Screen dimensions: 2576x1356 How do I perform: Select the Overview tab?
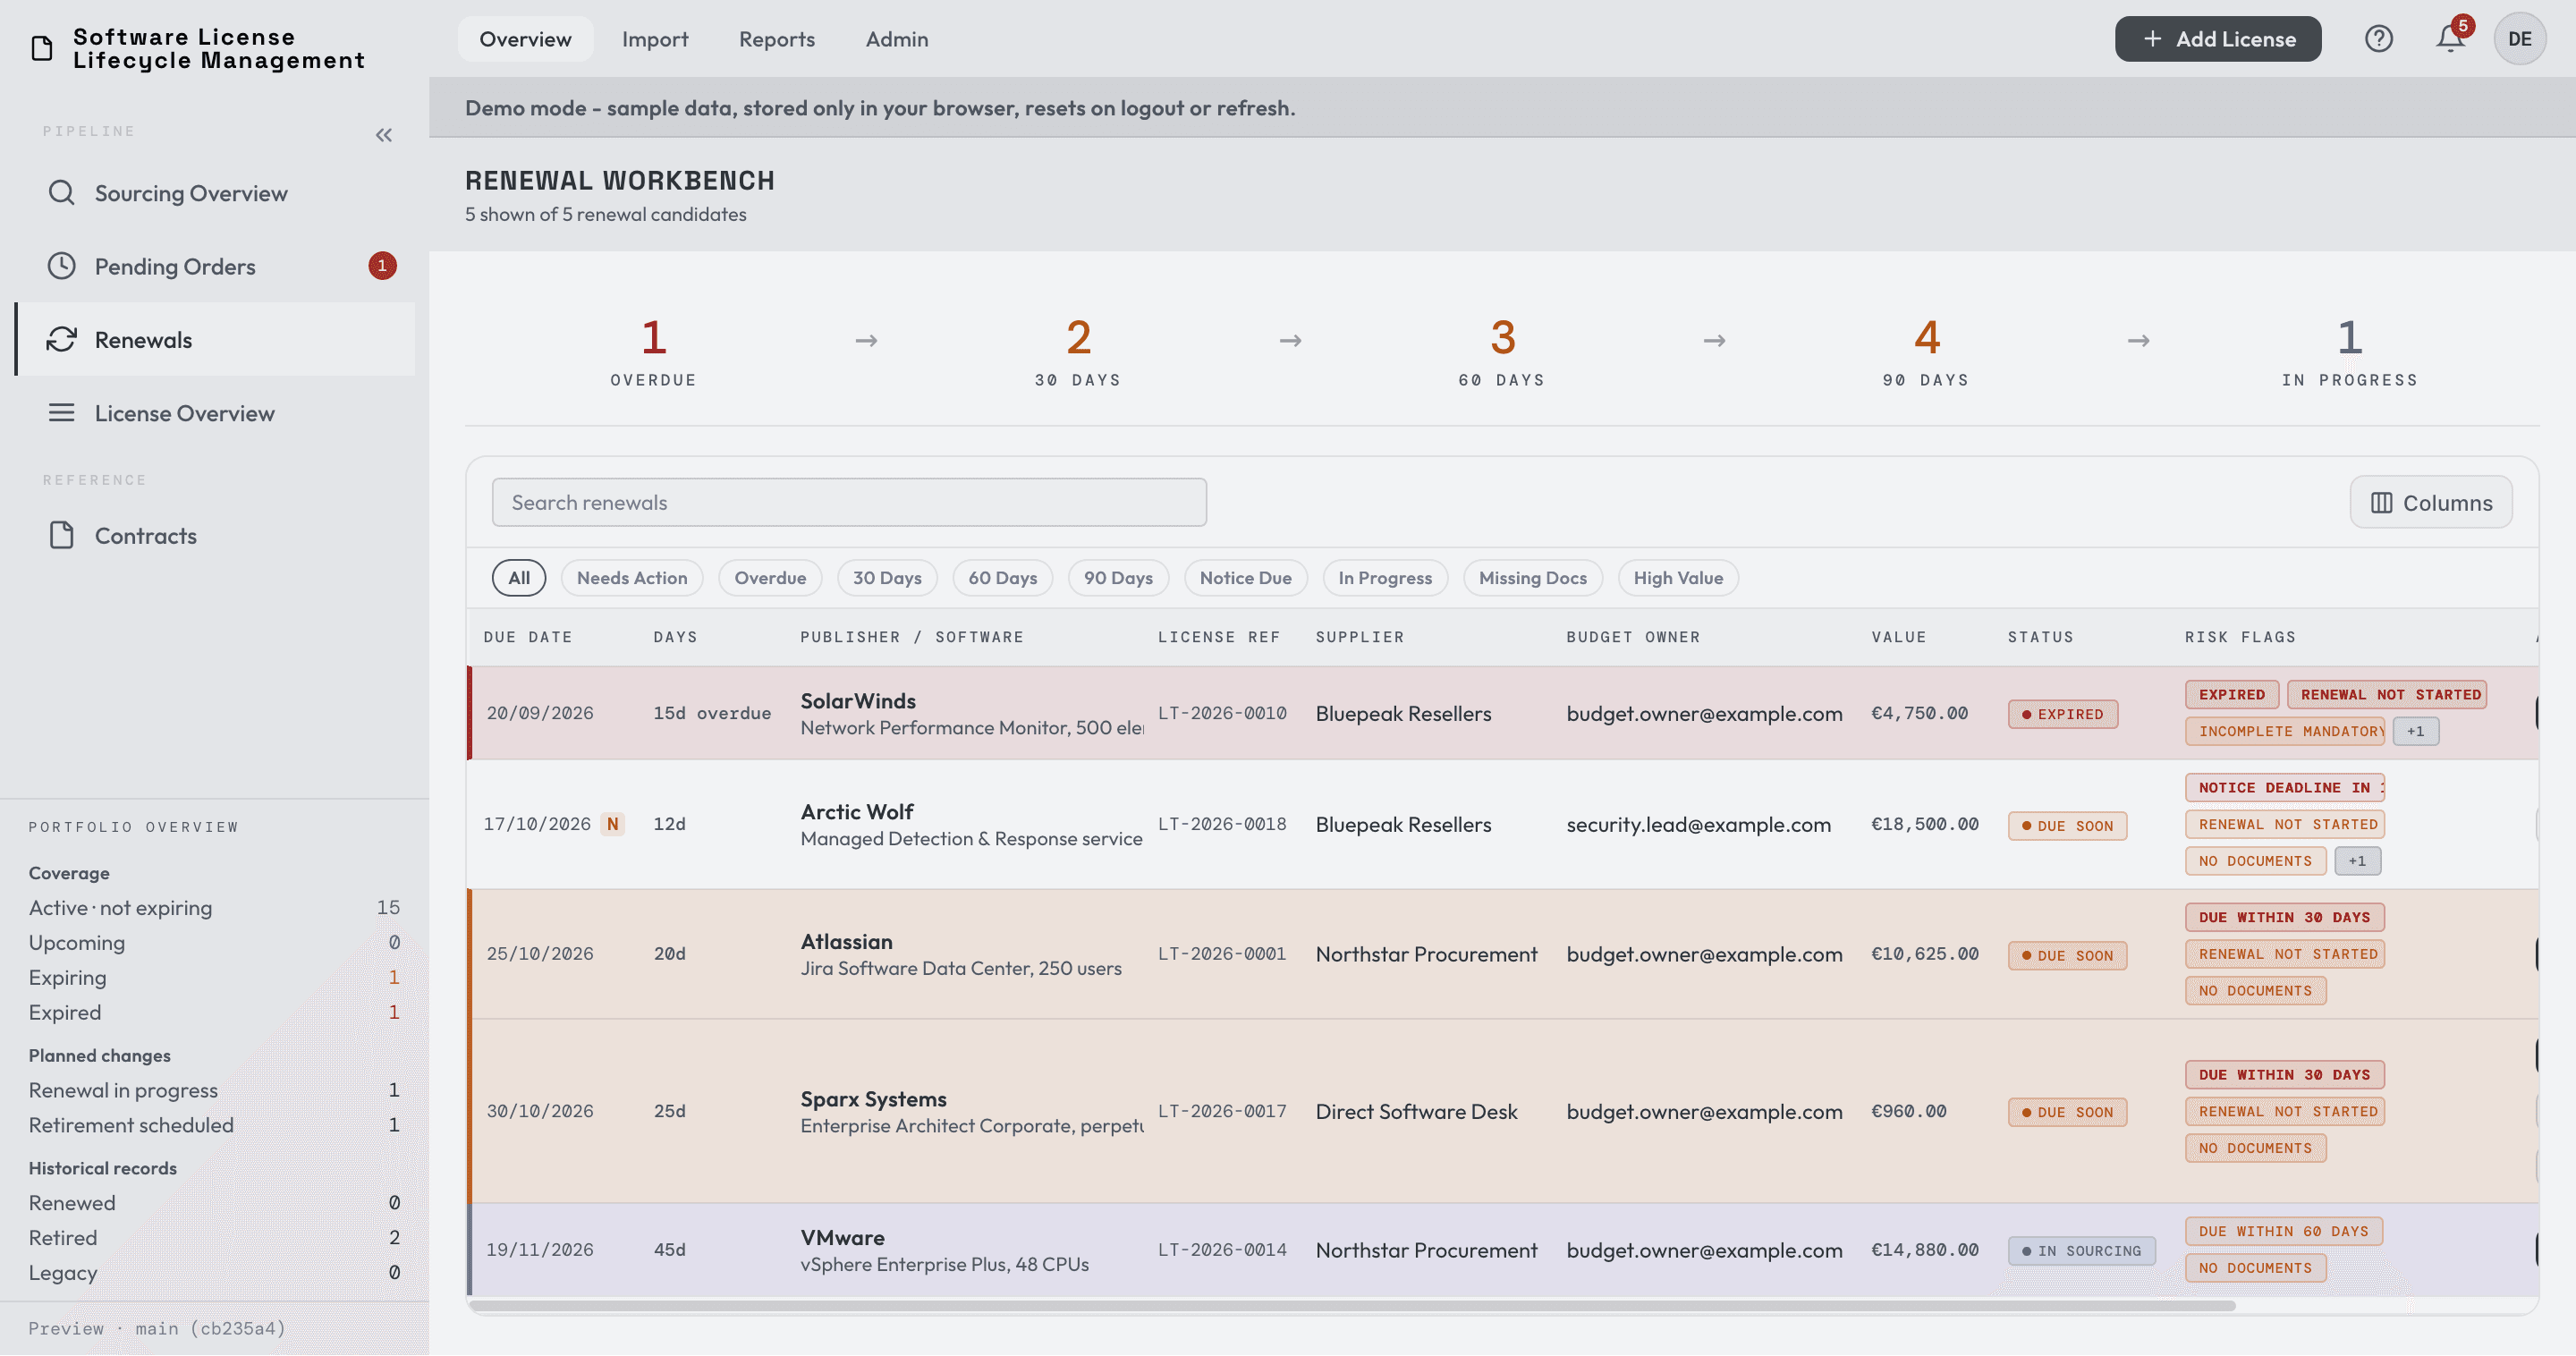[x=525, y=39]
